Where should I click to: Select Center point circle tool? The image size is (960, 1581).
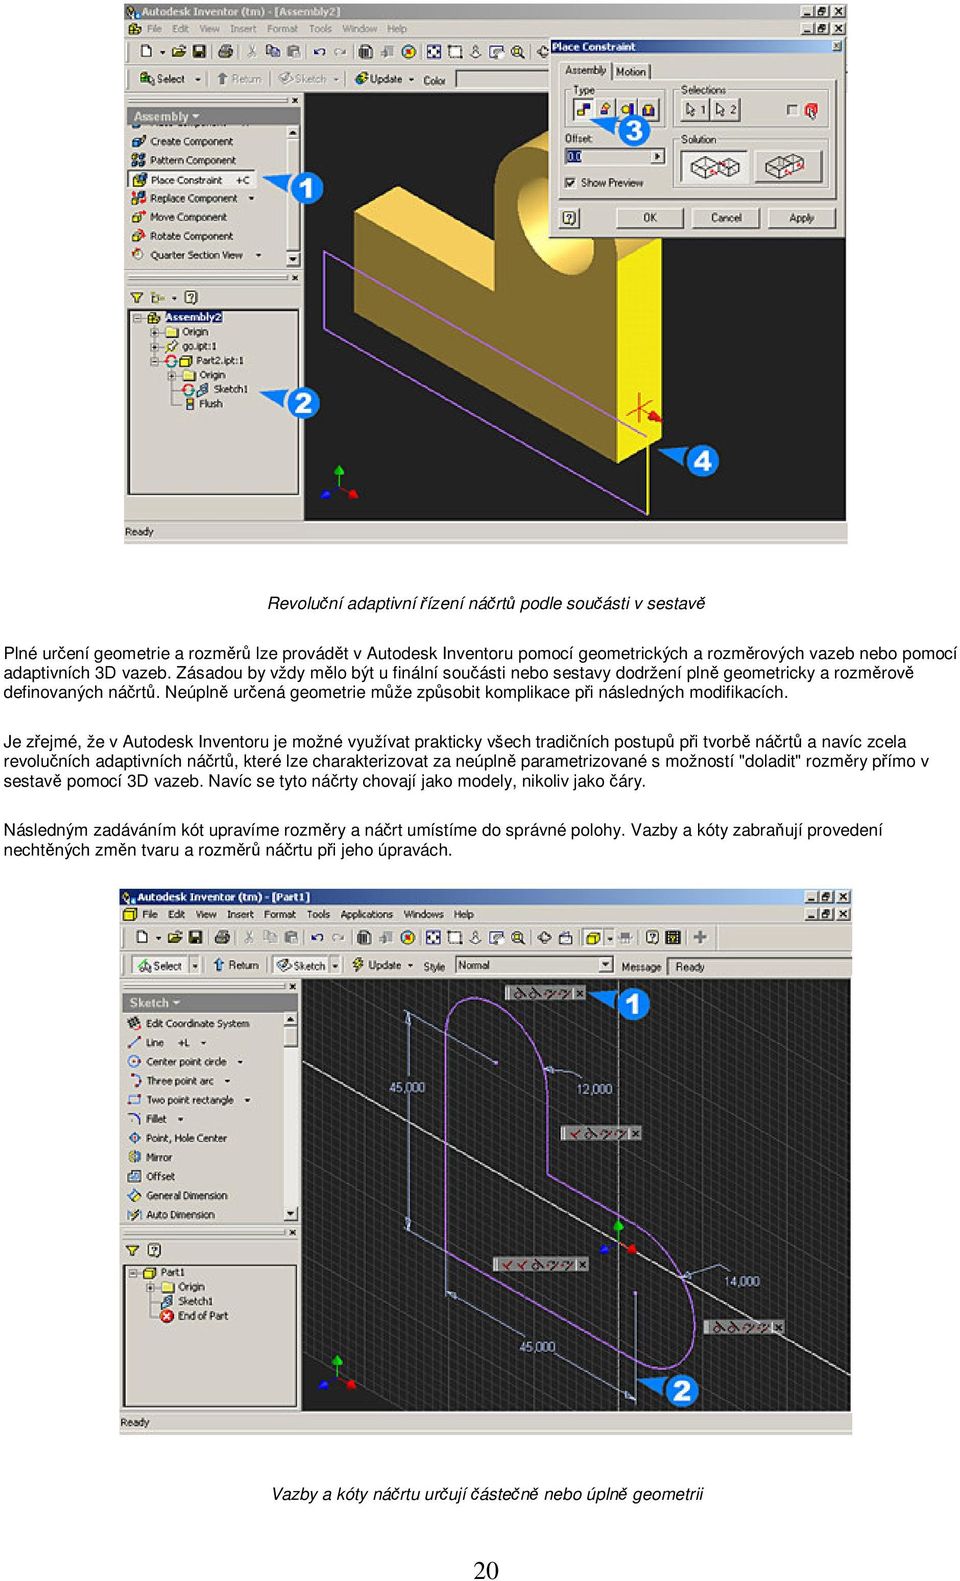(178, 1062)
